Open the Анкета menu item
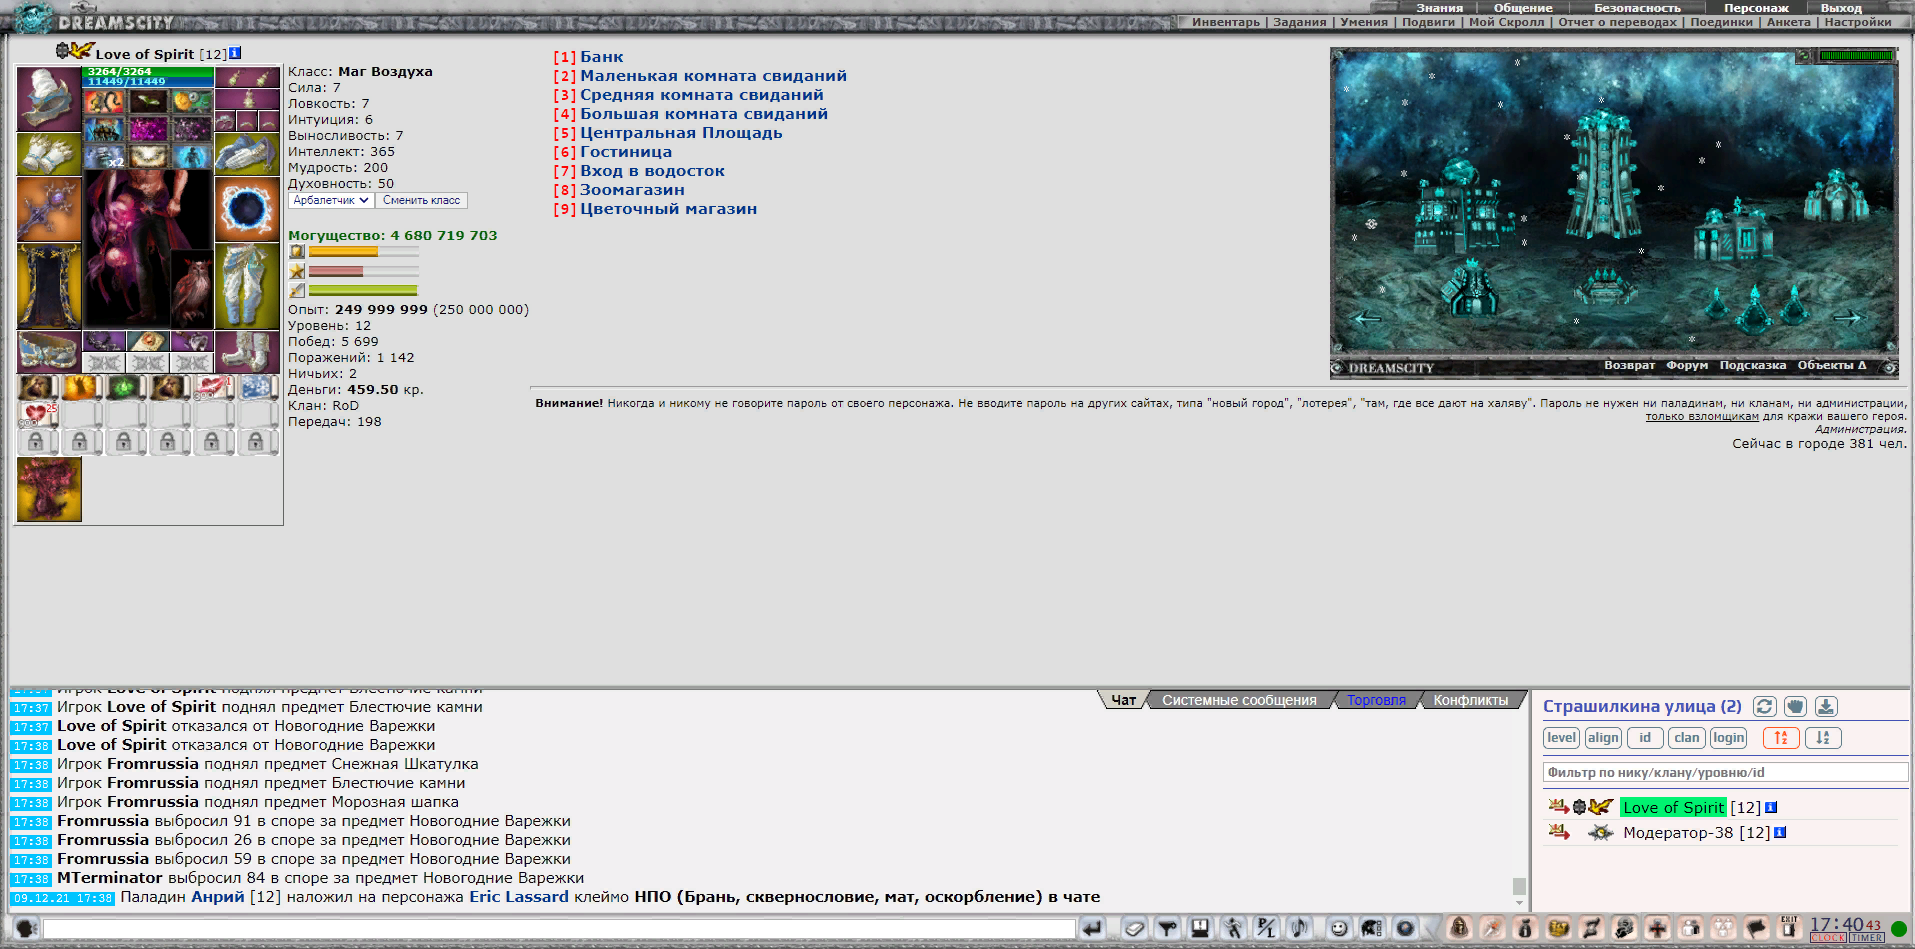Screen dimensions: 1915x949 (x=1788, y=22)
